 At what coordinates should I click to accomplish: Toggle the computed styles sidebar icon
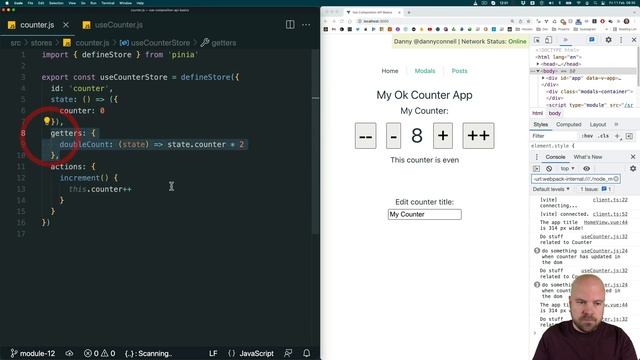click(x=629, y=136)
